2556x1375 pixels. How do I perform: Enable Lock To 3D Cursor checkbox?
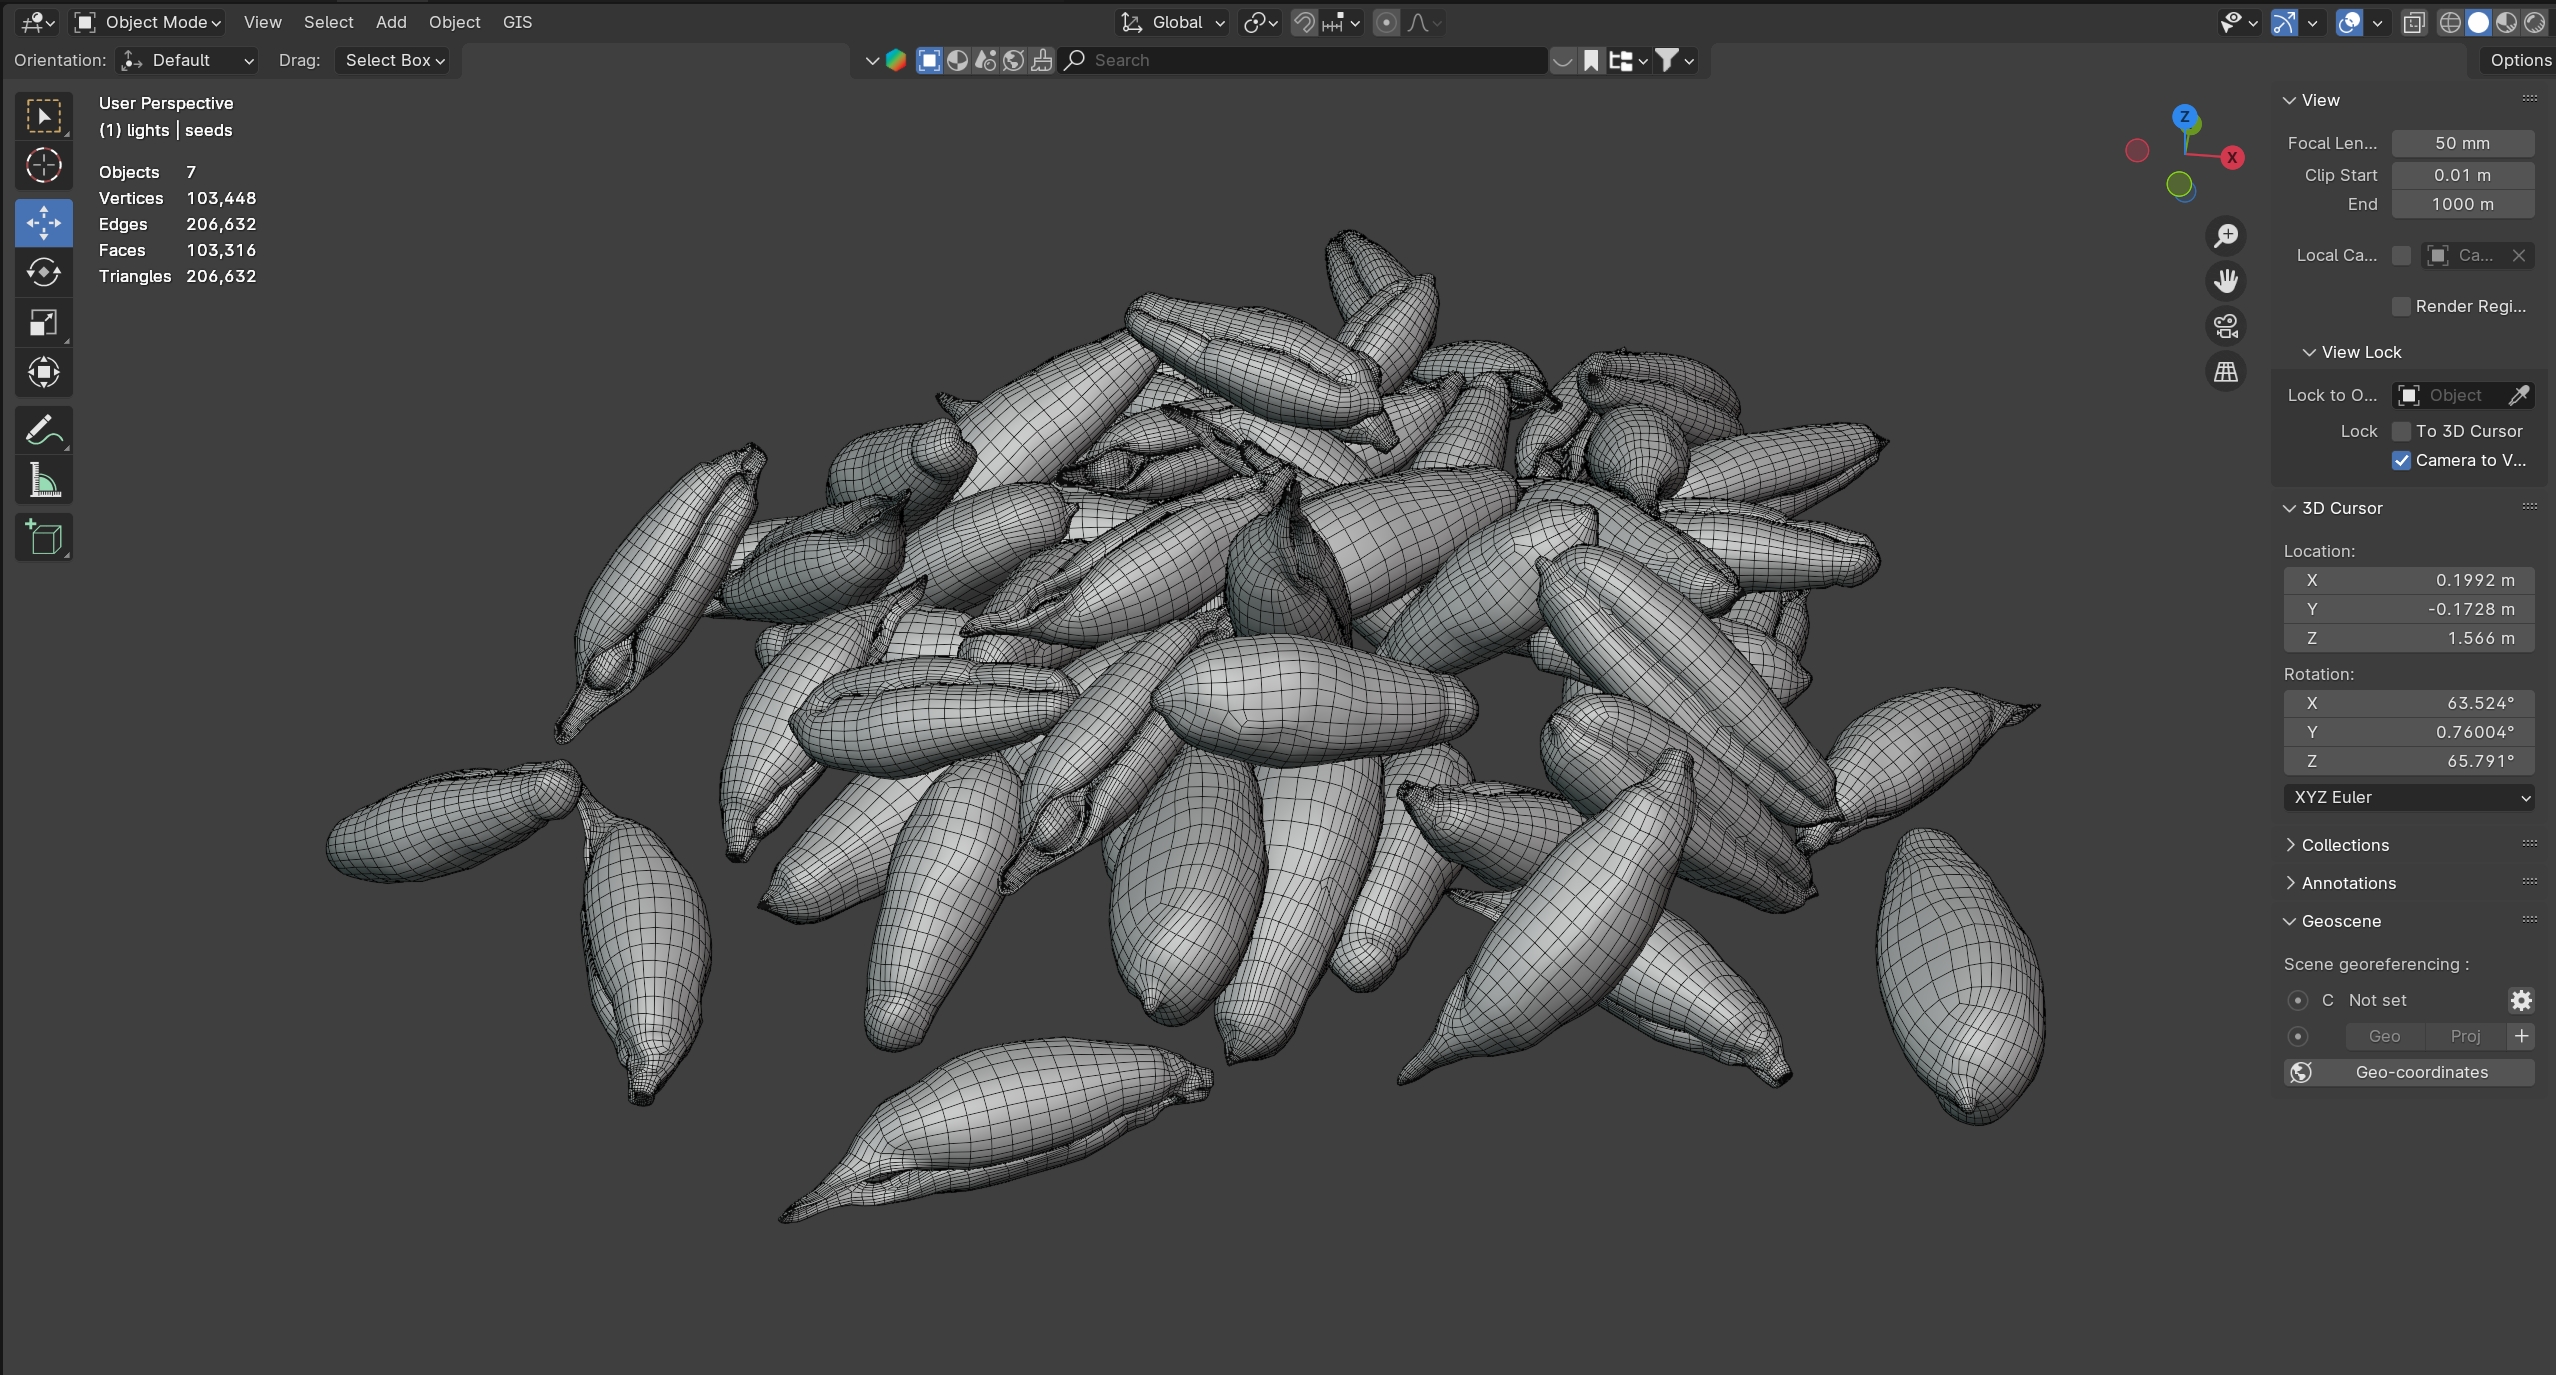2401,431
